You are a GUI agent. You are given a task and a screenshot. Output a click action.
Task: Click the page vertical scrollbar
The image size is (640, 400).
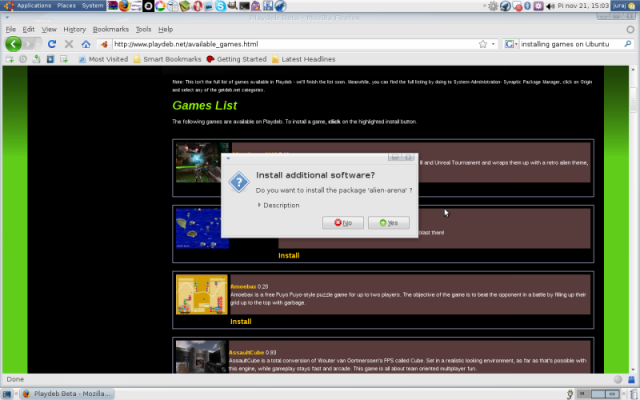[x=633, y=220]
